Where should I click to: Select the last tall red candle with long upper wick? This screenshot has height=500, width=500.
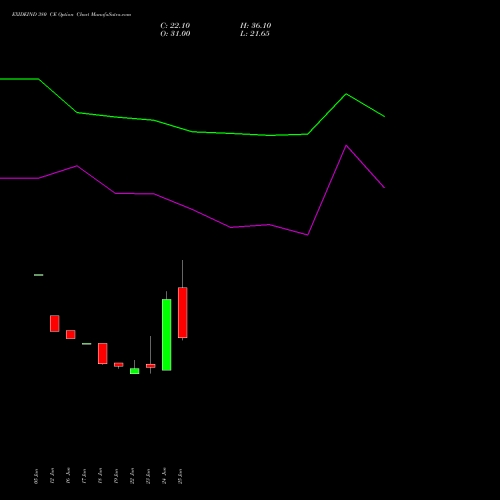click(182, 312)
